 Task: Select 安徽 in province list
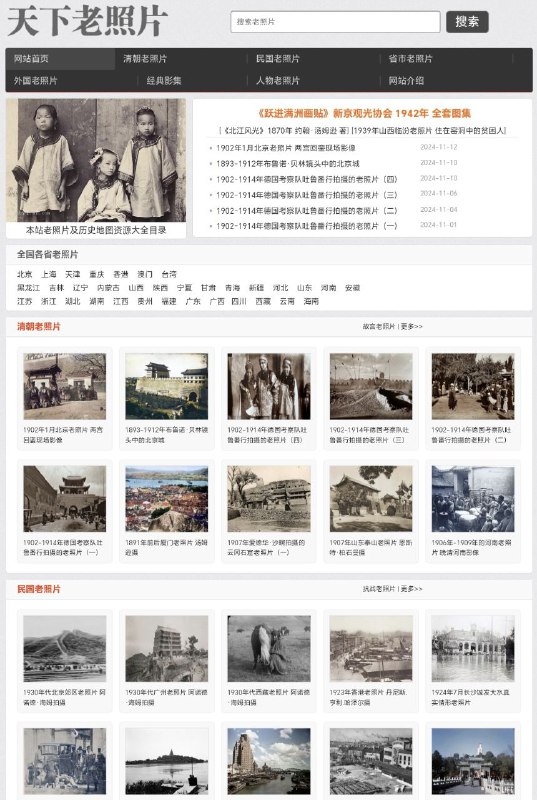click(x=352, y=288)
